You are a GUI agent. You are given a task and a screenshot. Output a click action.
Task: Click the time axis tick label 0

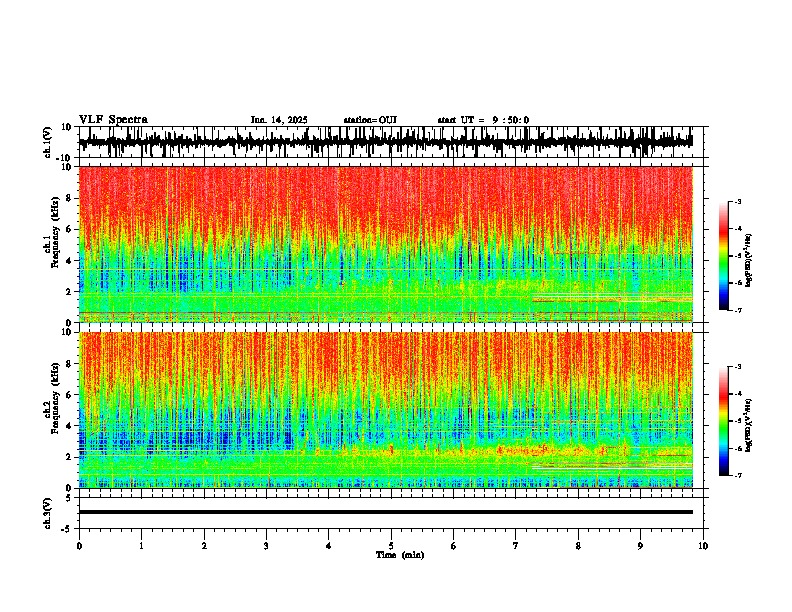79,546
